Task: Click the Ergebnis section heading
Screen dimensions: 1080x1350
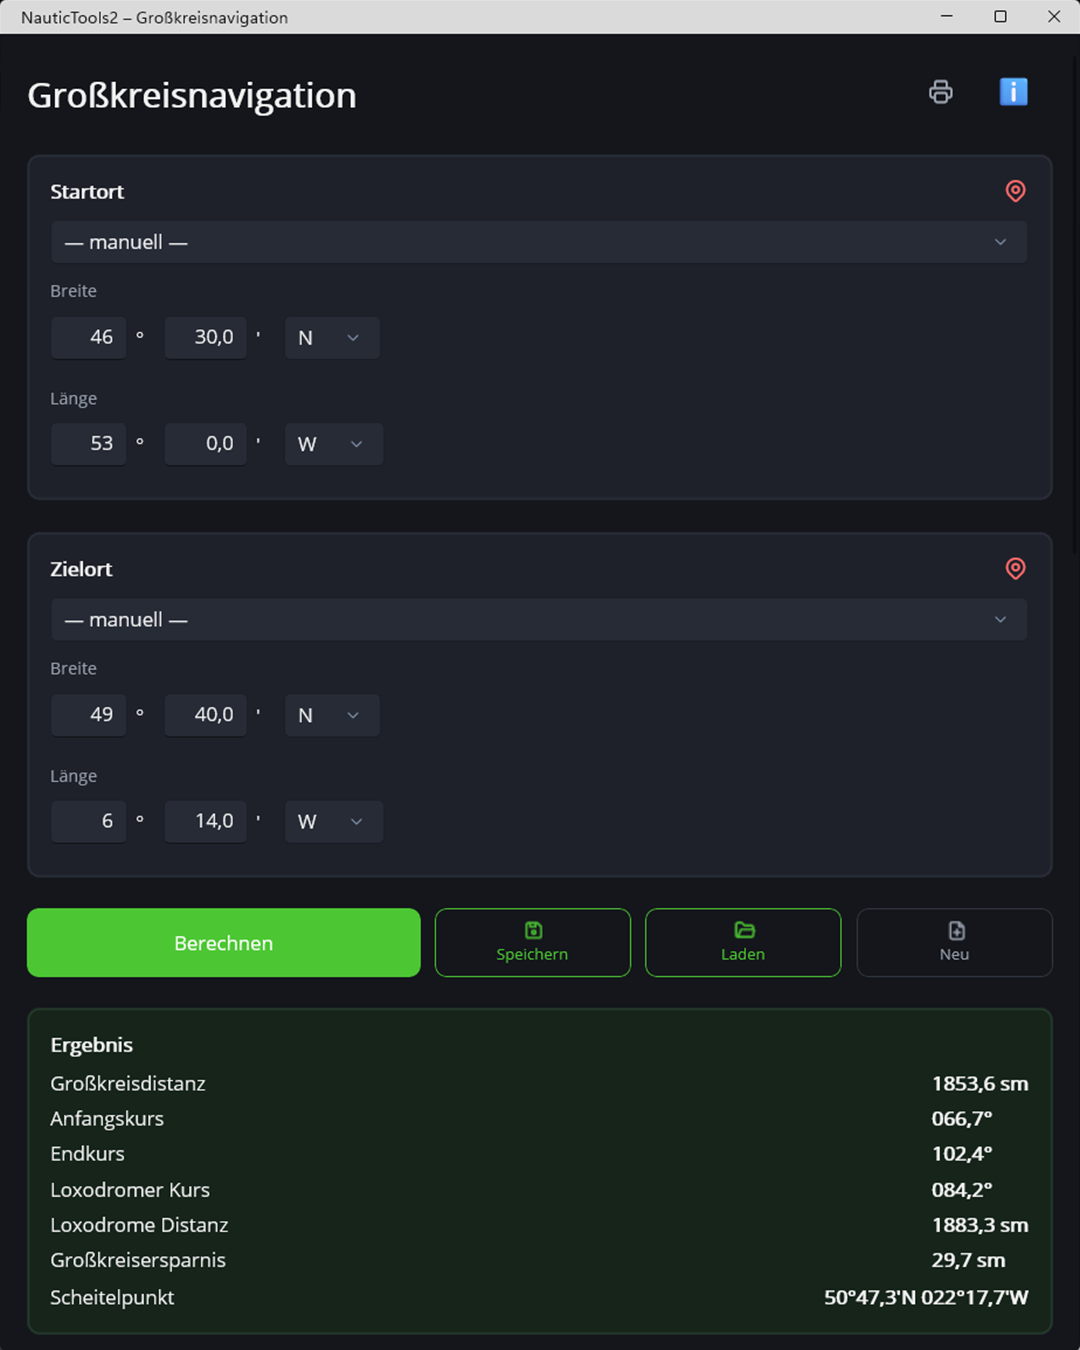Action: click(x=92, y=1045)
